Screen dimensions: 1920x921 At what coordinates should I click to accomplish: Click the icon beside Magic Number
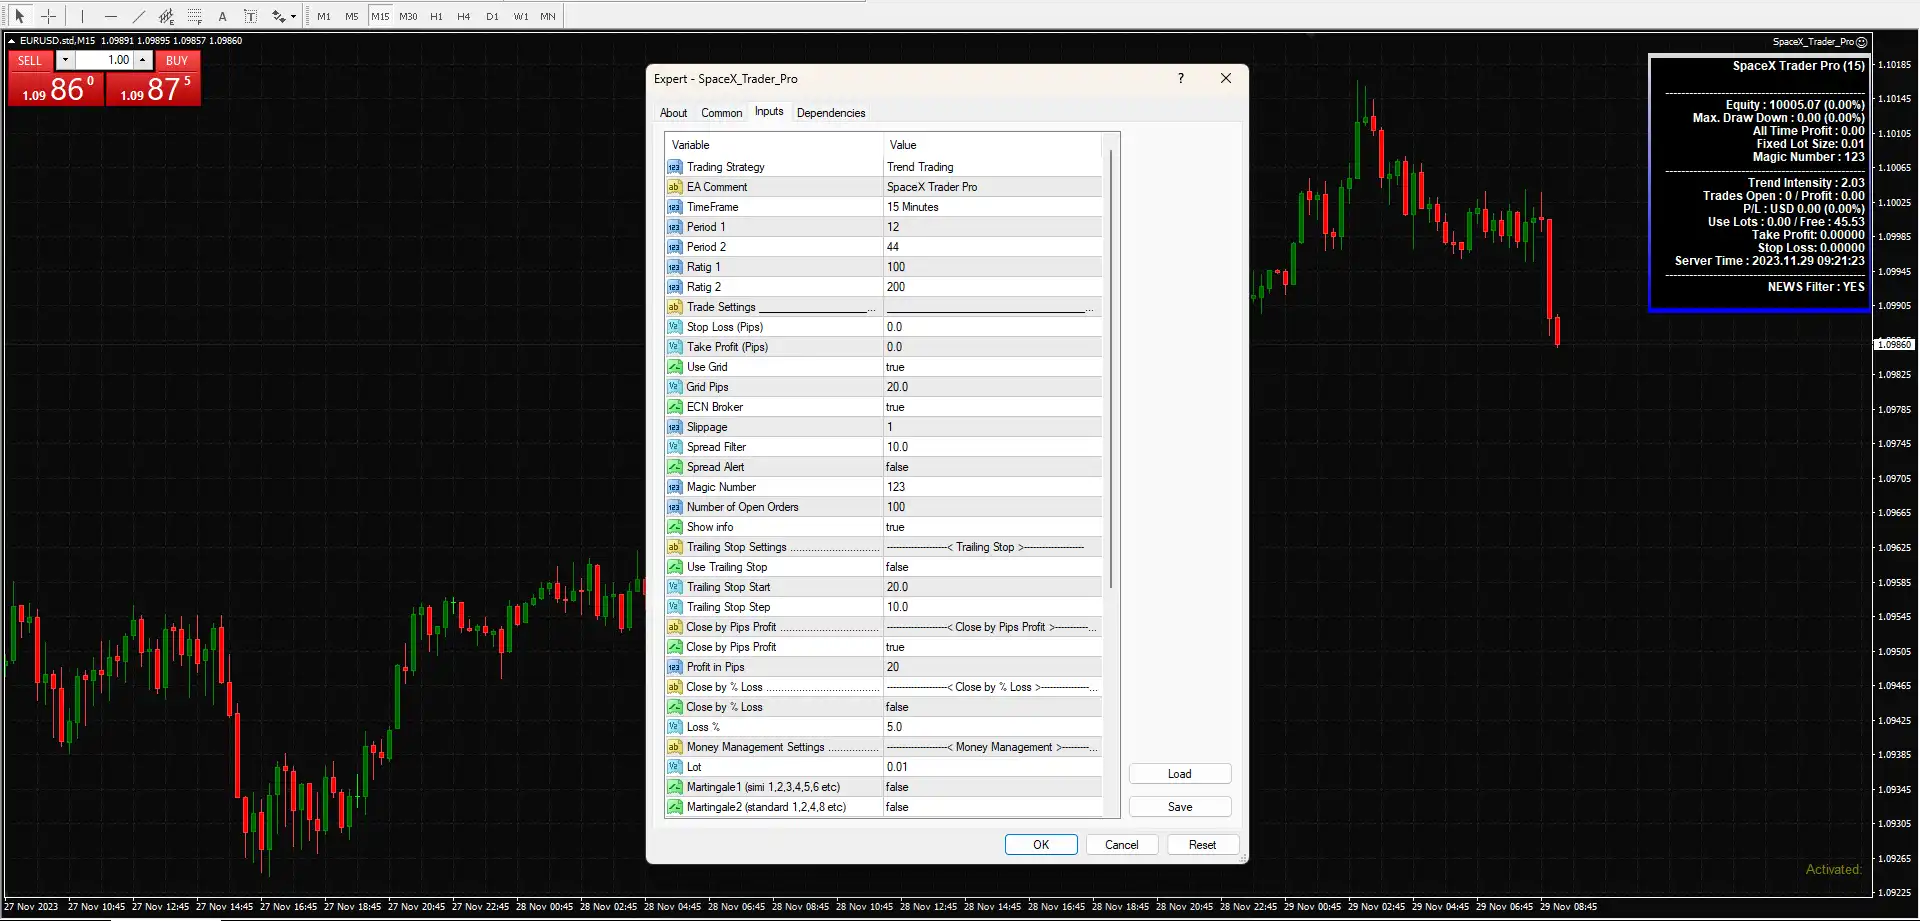coord(674,487)
